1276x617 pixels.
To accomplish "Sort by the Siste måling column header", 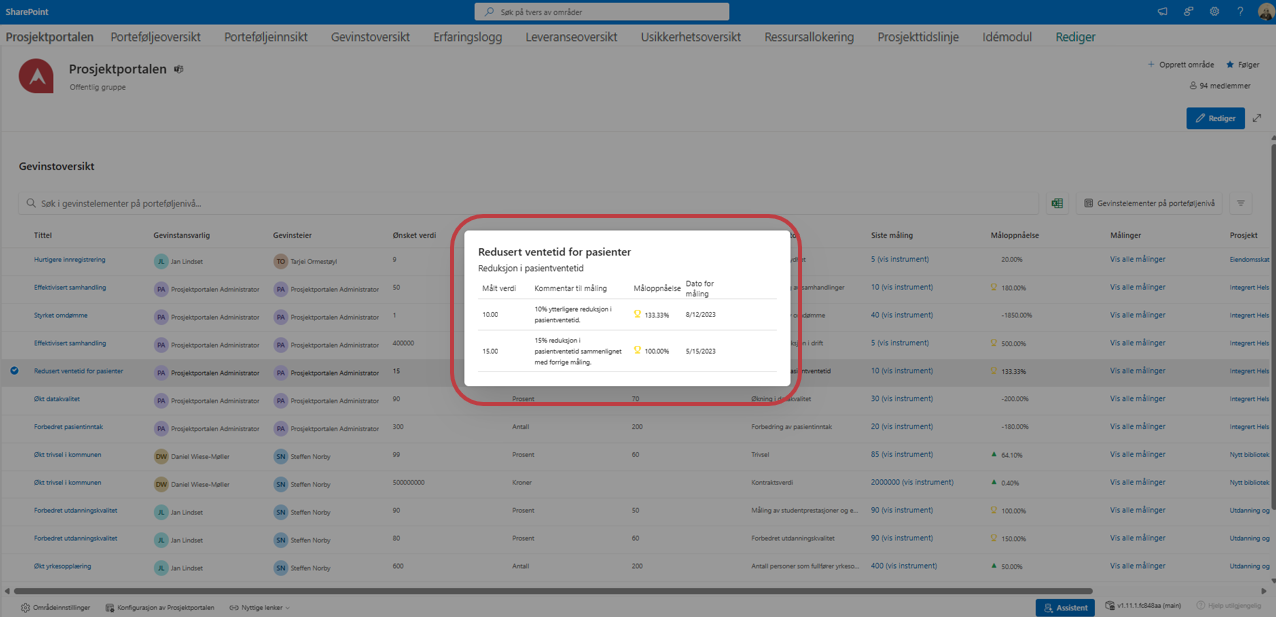I will point(892,236).
